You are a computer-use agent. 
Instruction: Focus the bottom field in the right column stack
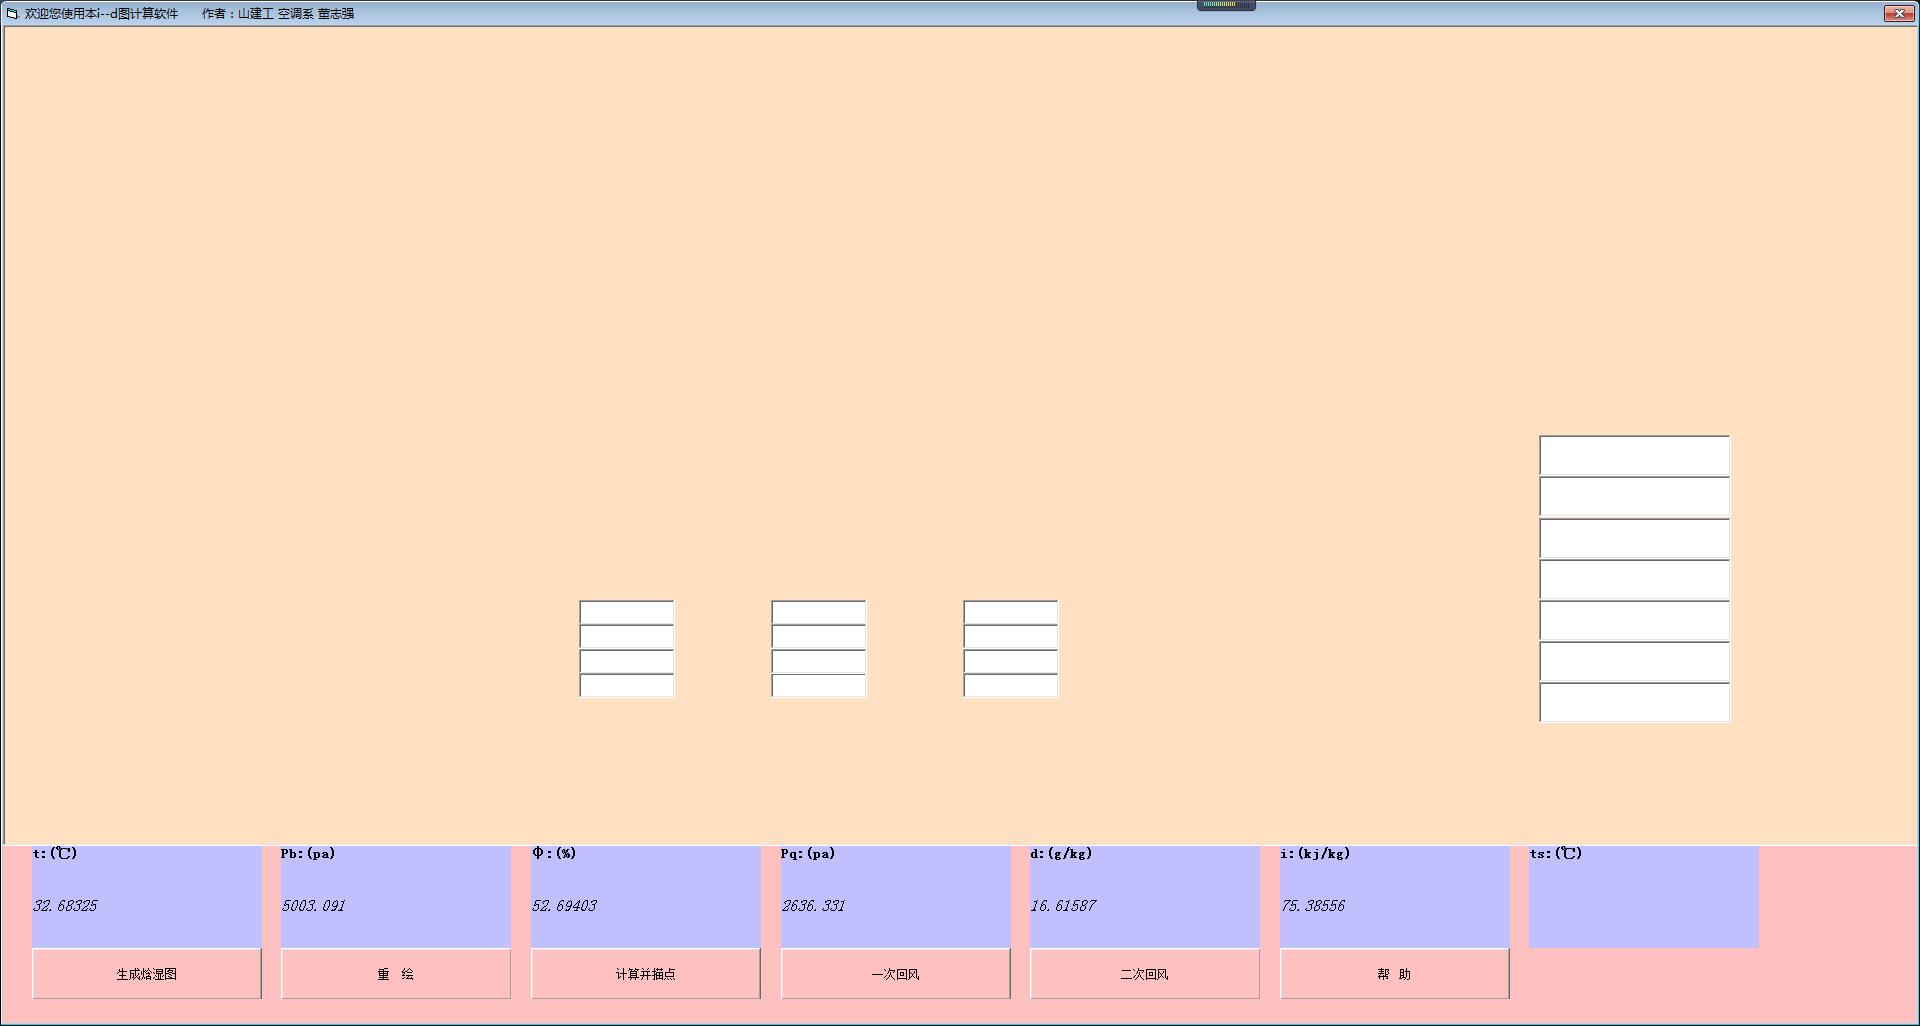pyautogui.click(x=1635, y=703)
